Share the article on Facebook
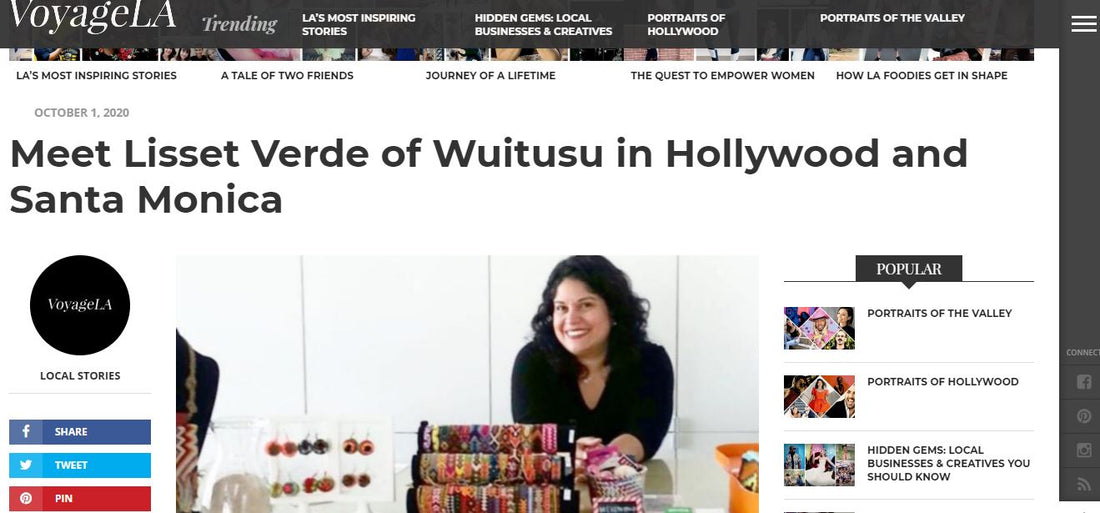This screenshot has height=513, width=1100. pos(80,432)
